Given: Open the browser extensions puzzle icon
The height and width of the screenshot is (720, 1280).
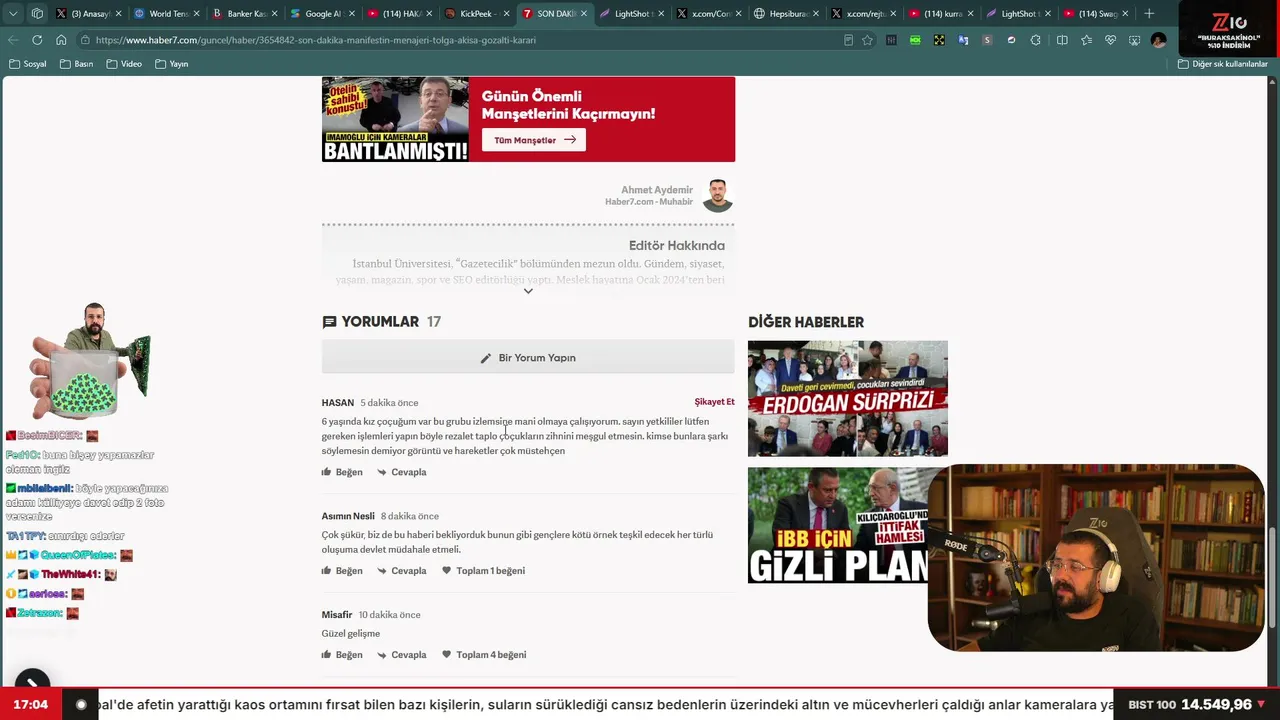Looking at the screenshot, I should click(x=1035, y=40).
